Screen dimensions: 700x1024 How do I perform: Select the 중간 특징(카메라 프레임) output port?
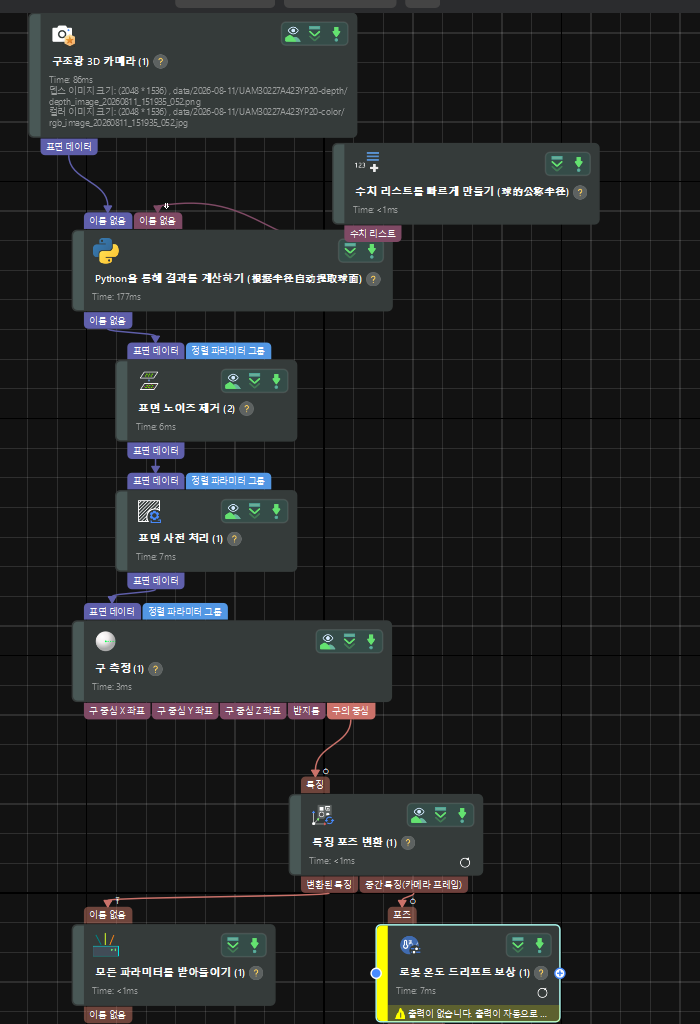point(413,884)
